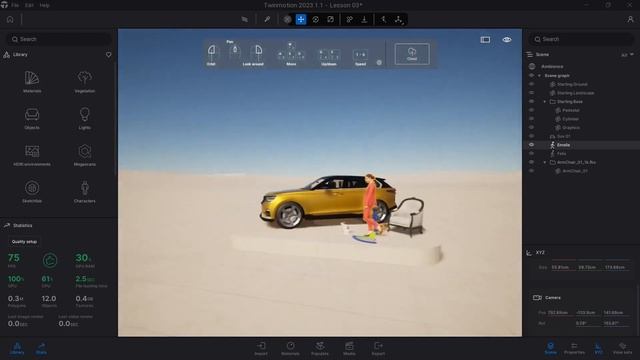
Task: Open the Help menu
Action: point(44,5)
